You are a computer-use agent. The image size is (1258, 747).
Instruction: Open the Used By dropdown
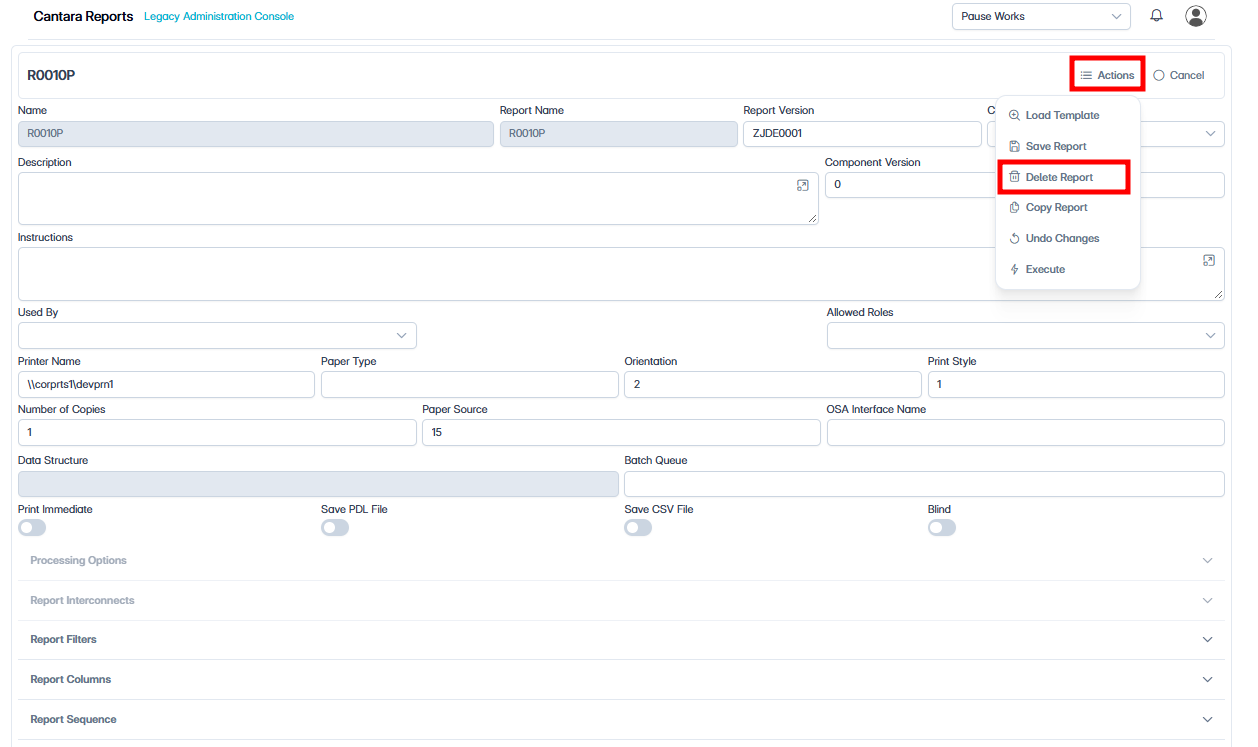click(x=217, y=335)
